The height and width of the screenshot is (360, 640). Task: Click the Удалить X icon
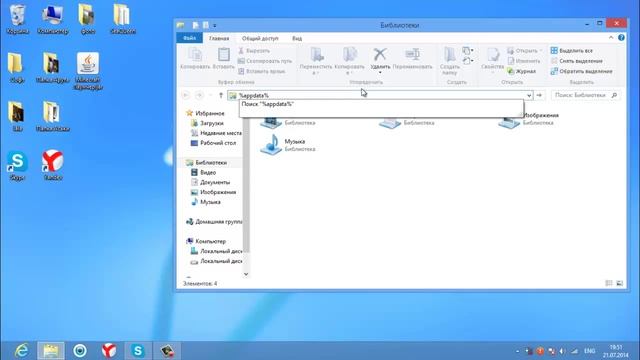click(x=380, y=55)
